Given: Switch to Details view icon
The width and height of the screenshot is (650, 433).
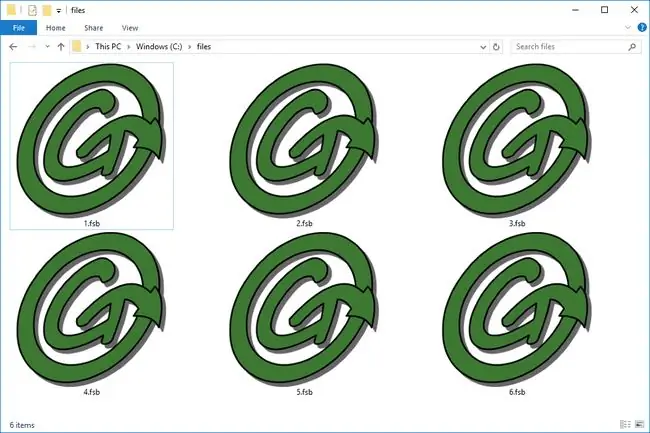Looking at the screenshot, I should (625, 424).
